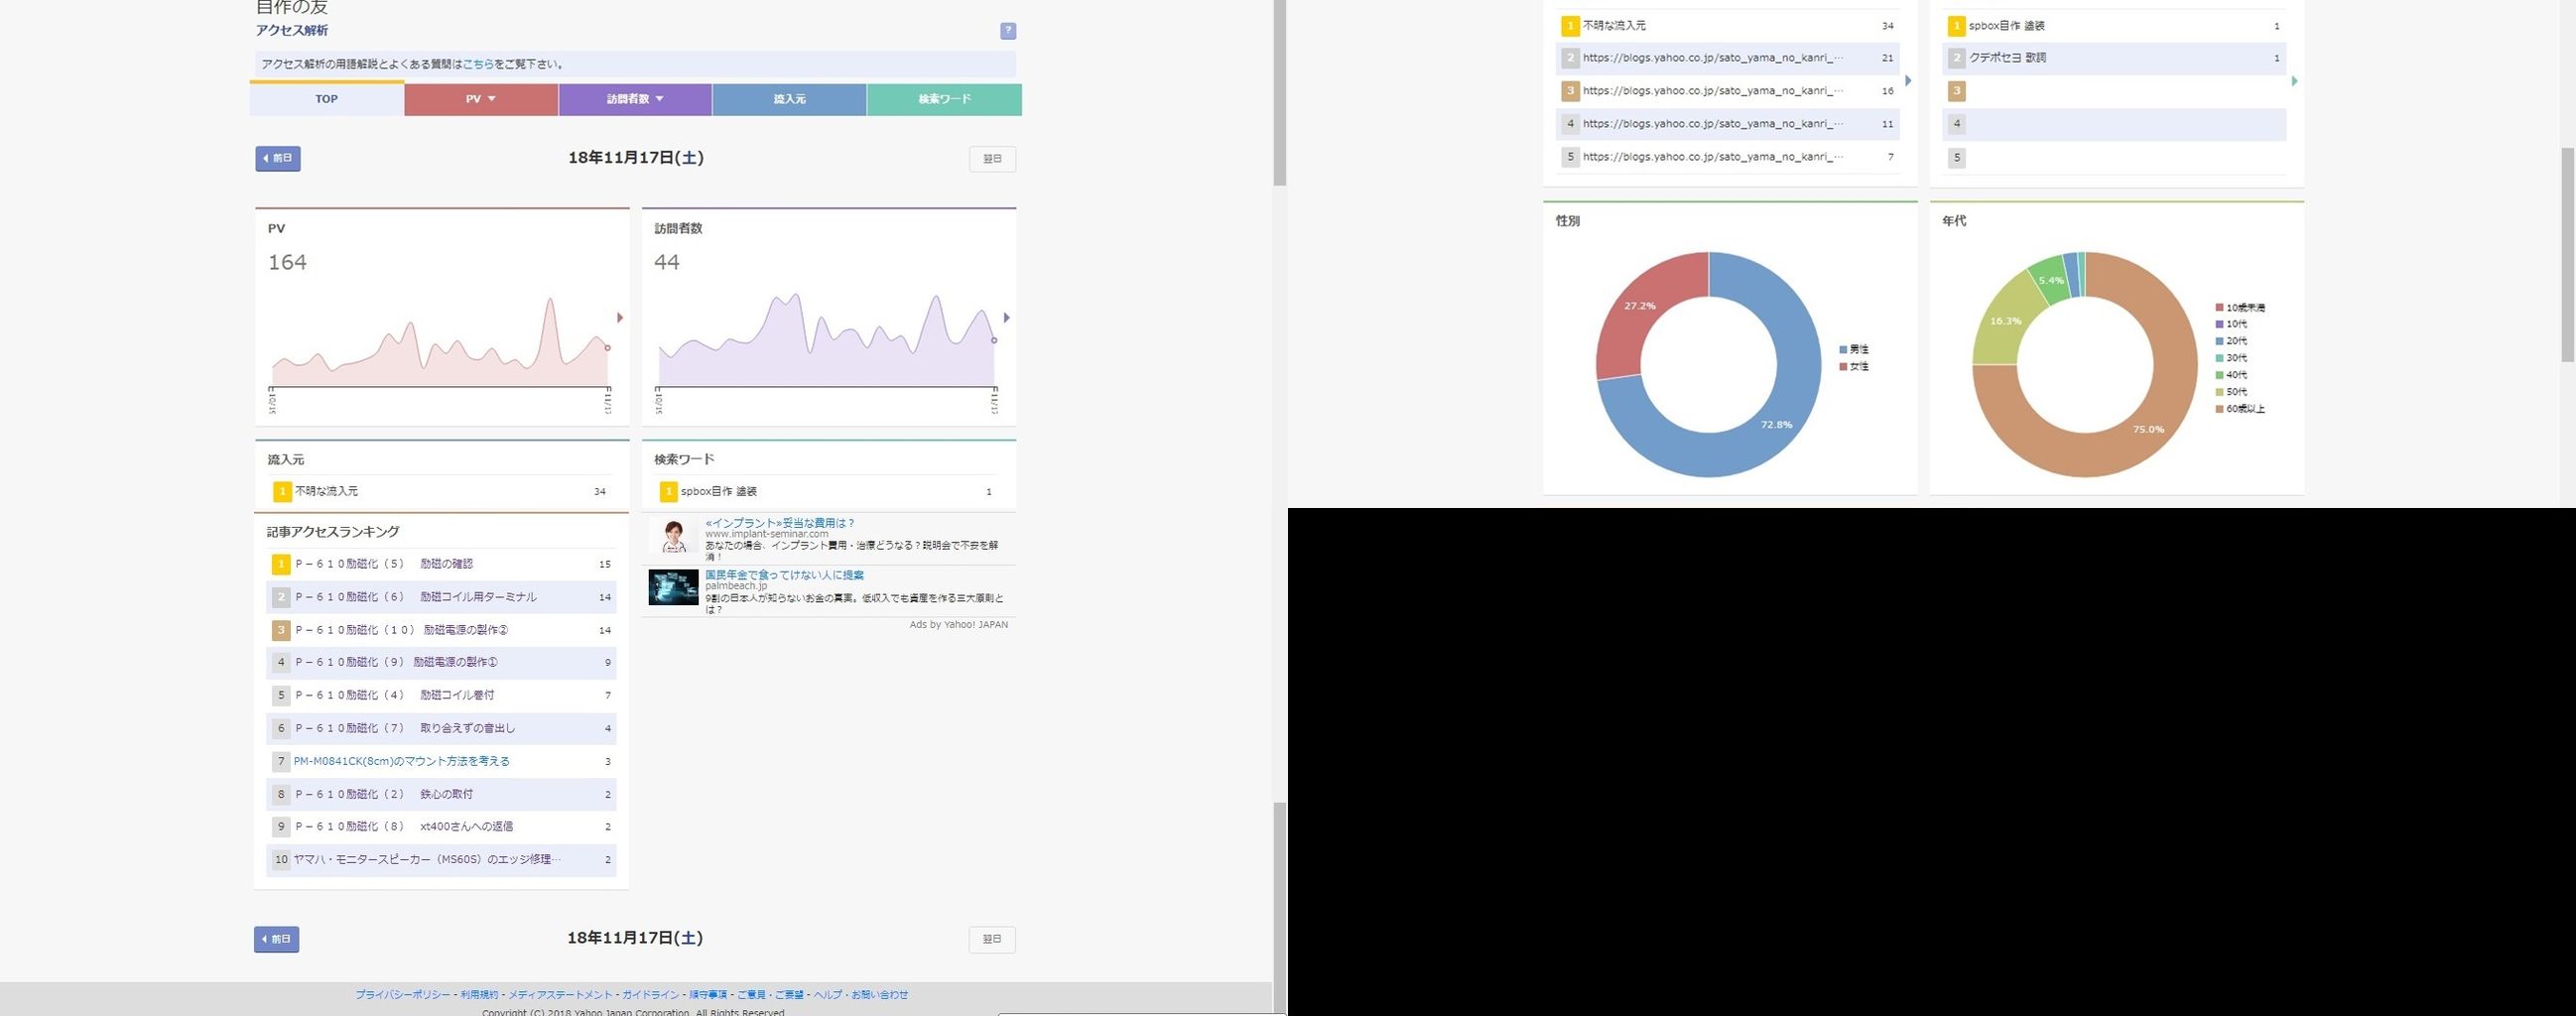Select ranking row Ｐ－６１０励磁化（５） 励磁の確認
2576x1016 pixels.
(x=441, y=564)
